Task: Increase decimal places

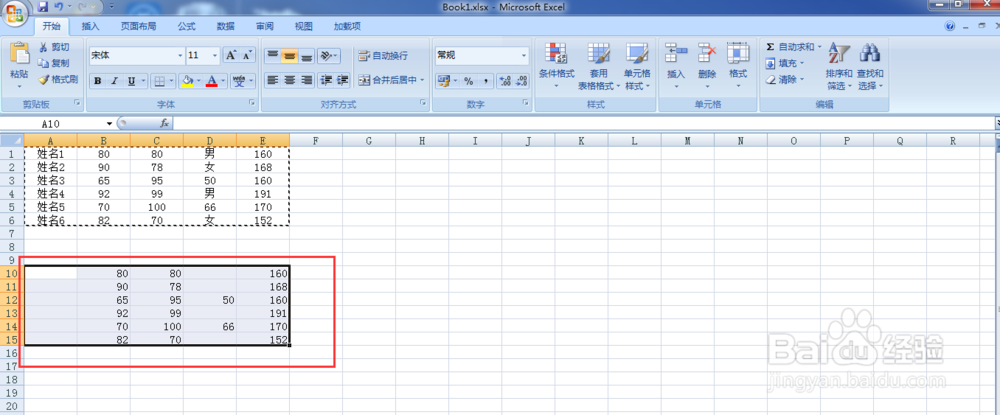Action: (x=506, y=81)
